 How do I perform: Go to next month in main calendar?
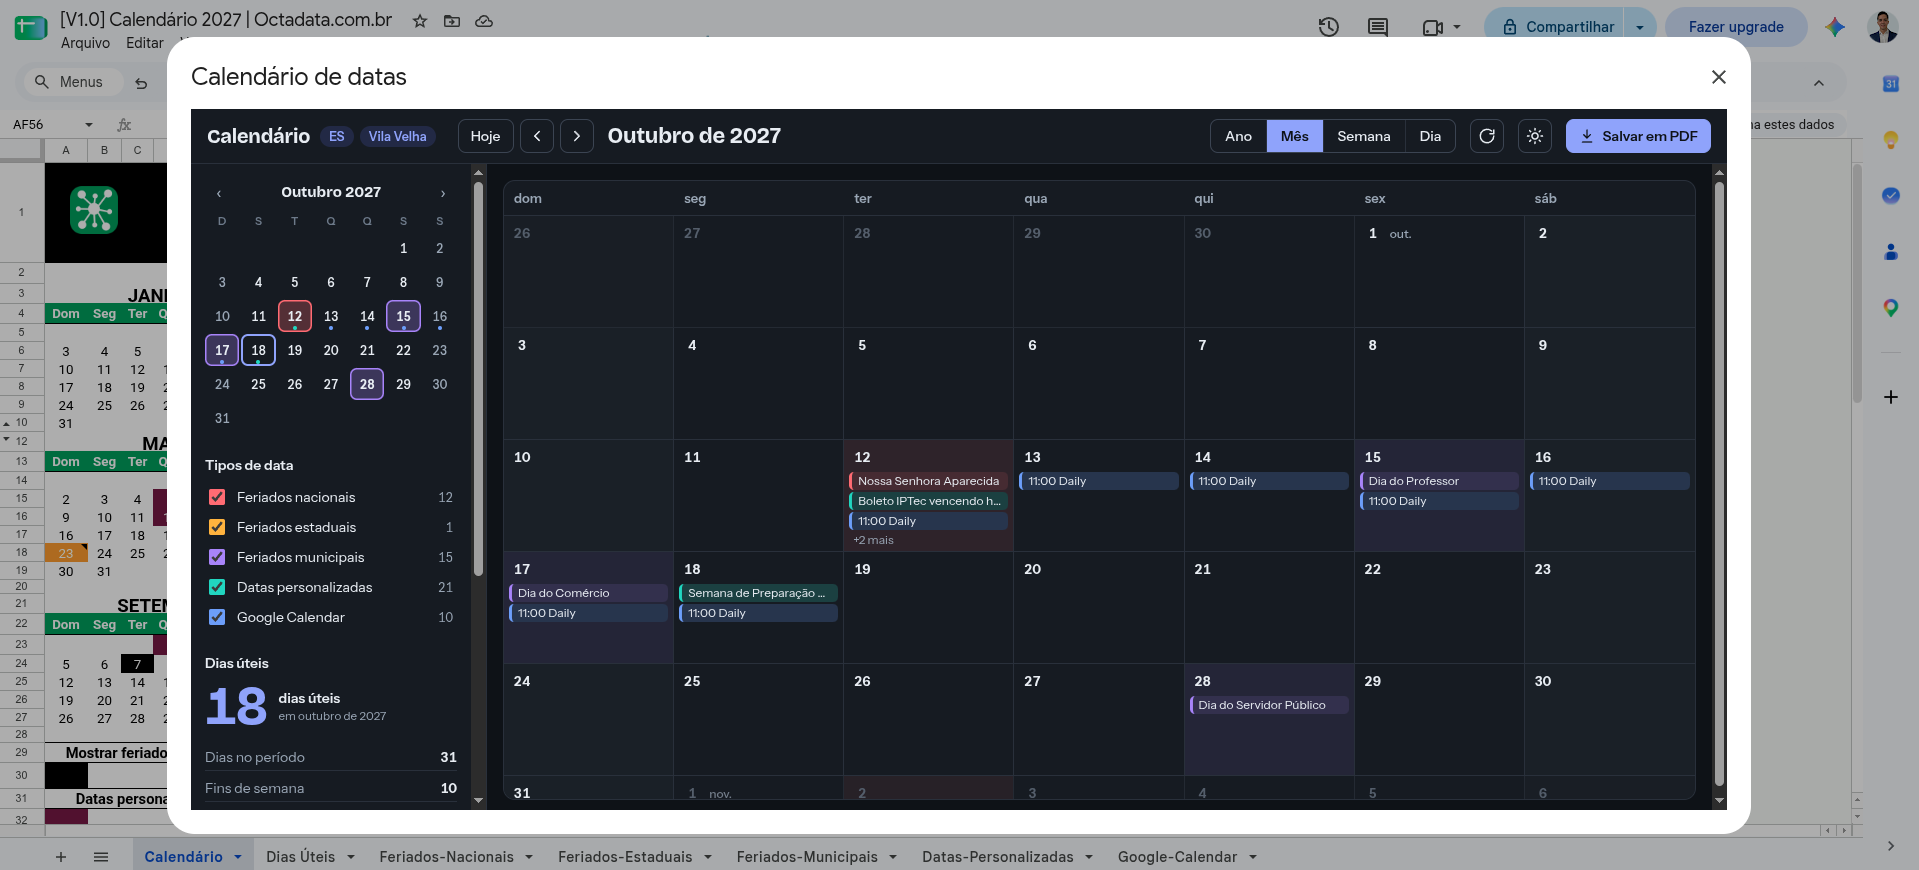click(577, 136)
